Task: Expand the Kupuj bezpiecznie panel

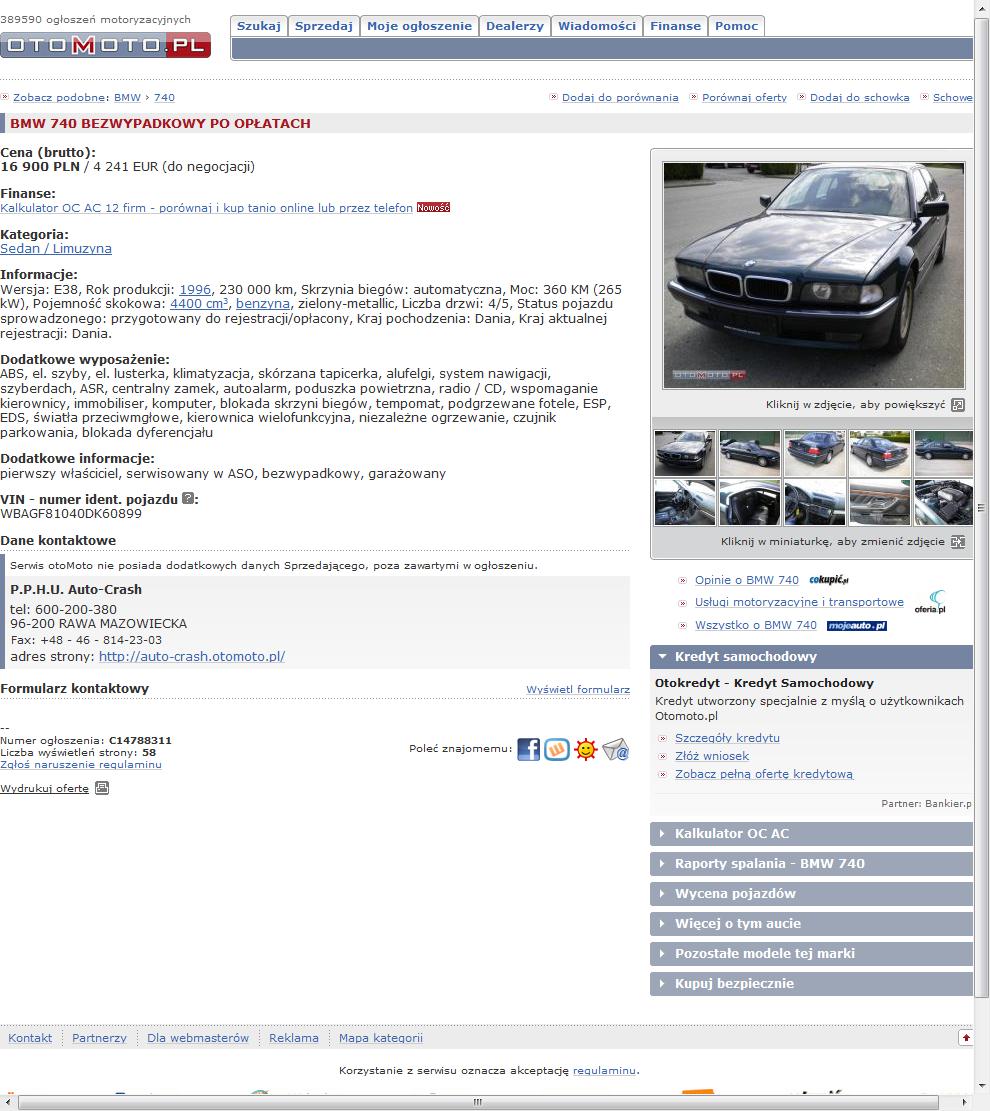Action: pos(811,983)
